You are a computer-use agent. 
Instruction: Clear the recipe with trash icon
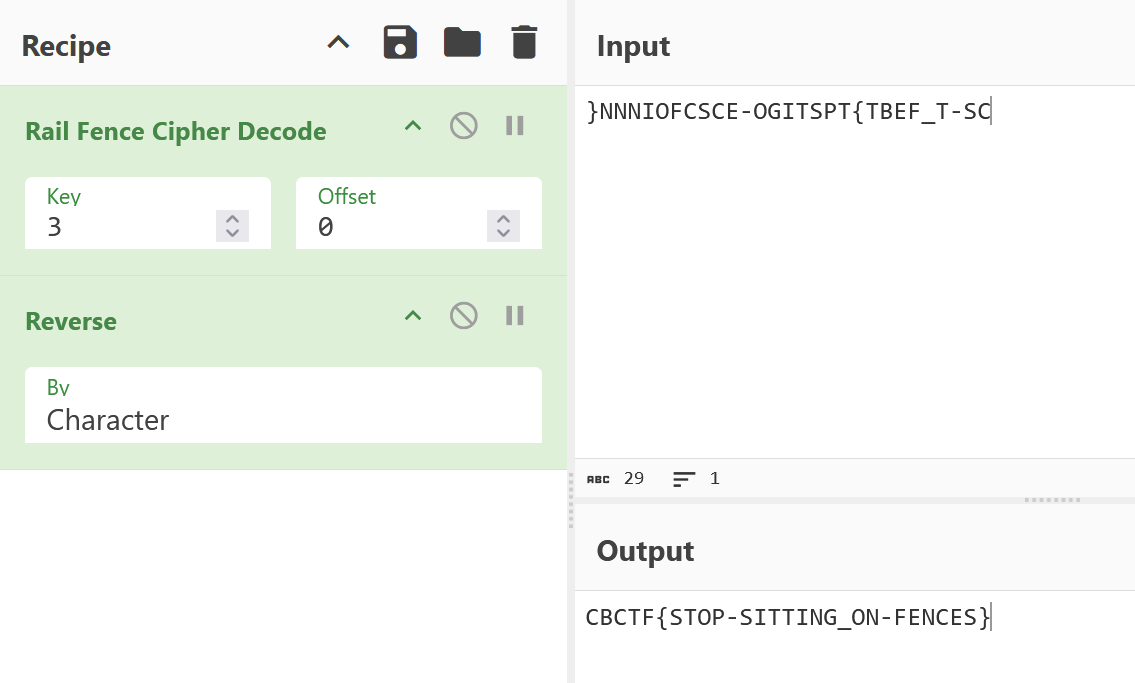point(524,42)
